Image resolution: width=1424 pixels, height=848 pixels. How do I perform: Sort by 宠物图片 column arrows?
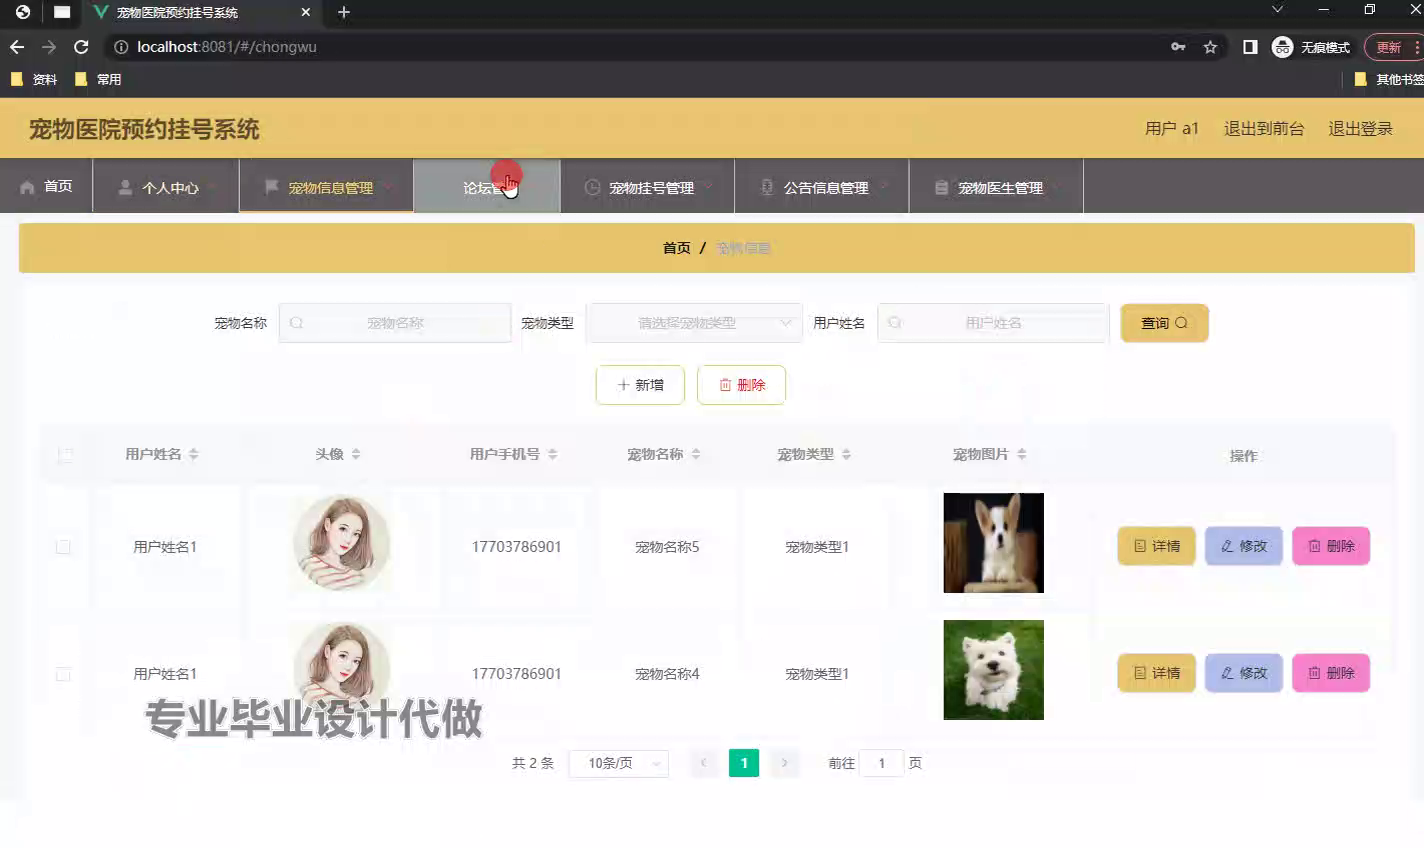tap(1022, 454)
